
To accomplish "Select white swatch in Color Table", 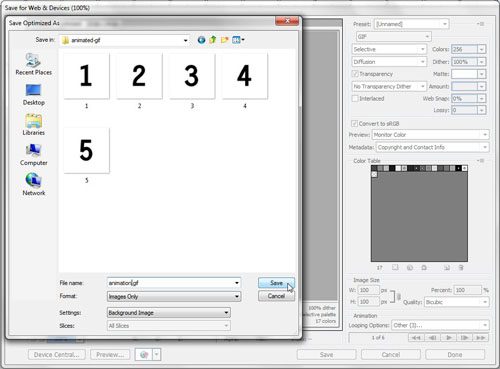I will click(x=398, y=168).
